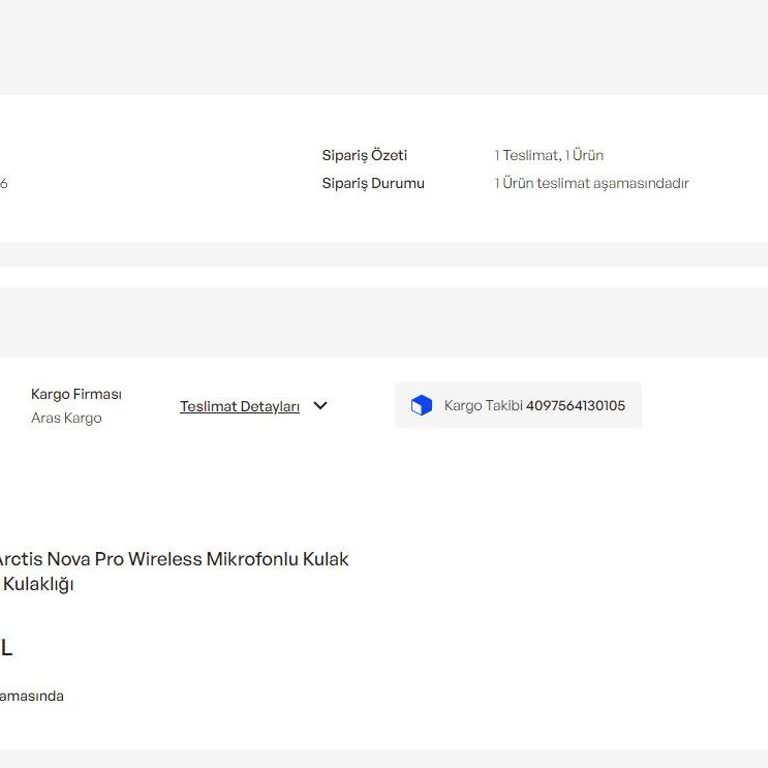Select the Sipariş Durumu label

click(373, 183)
